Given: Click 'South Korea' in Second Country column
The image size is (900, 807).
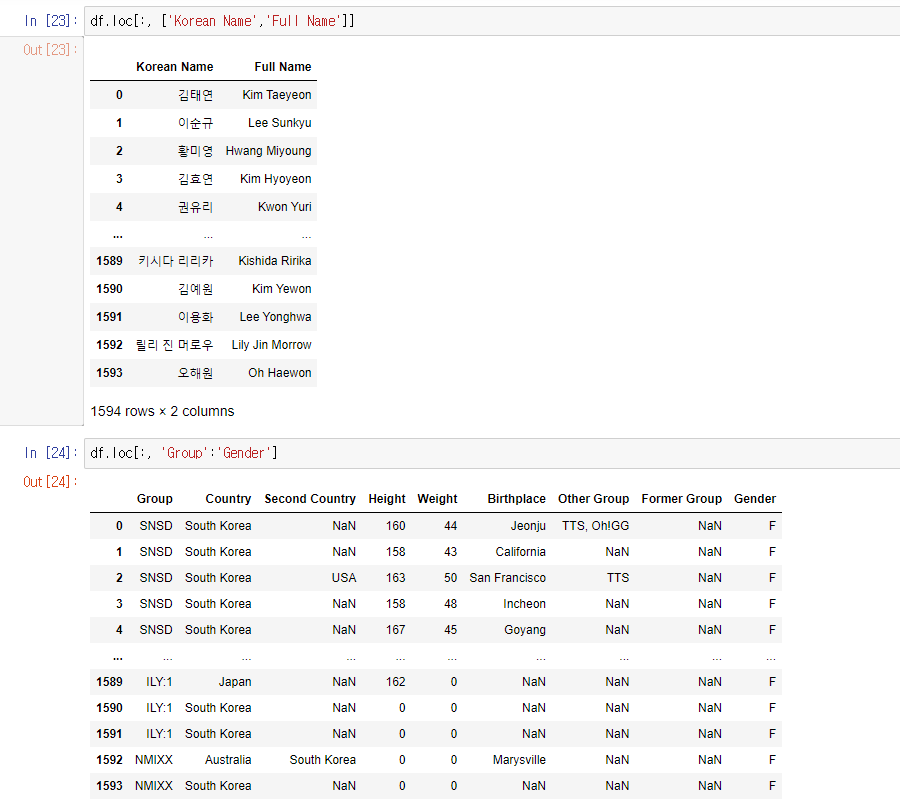Looking at the screenshot, I should (x=323, y=760).
